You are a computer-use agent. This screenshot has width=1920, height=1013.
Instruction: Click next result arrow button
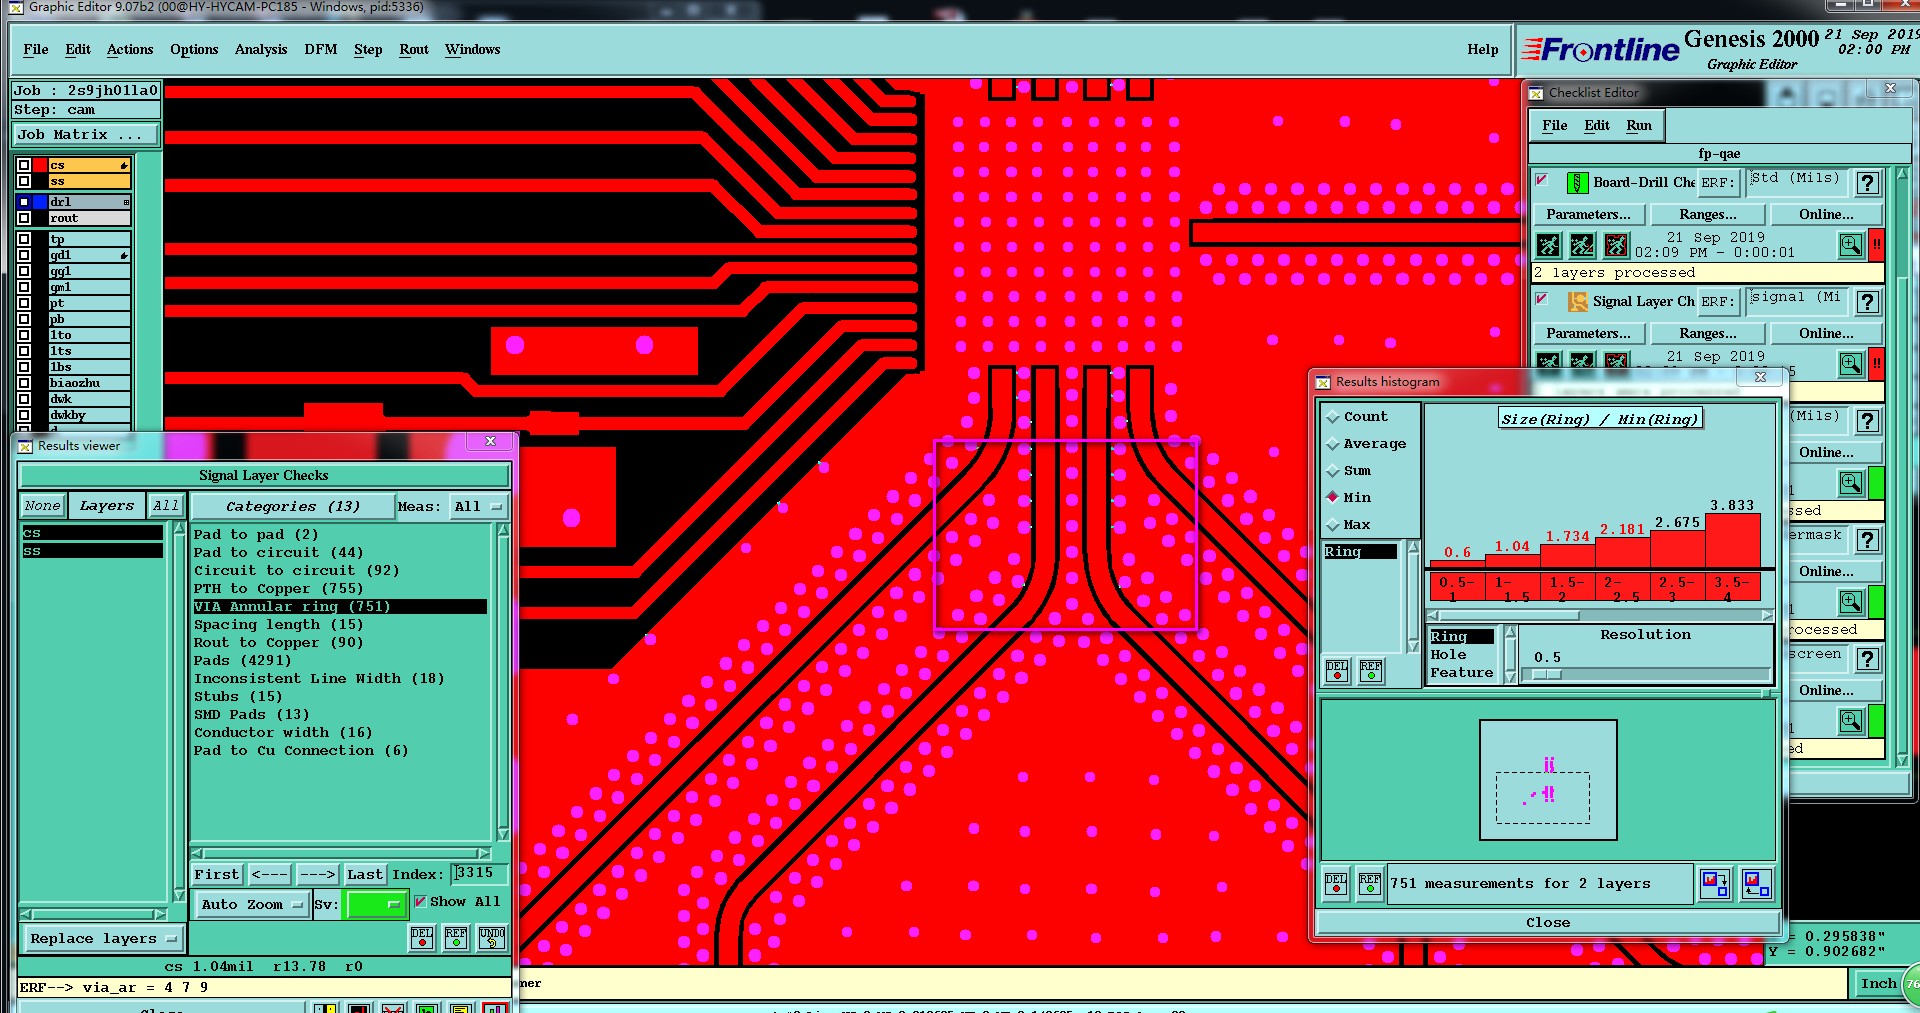[x=317, y=874]
